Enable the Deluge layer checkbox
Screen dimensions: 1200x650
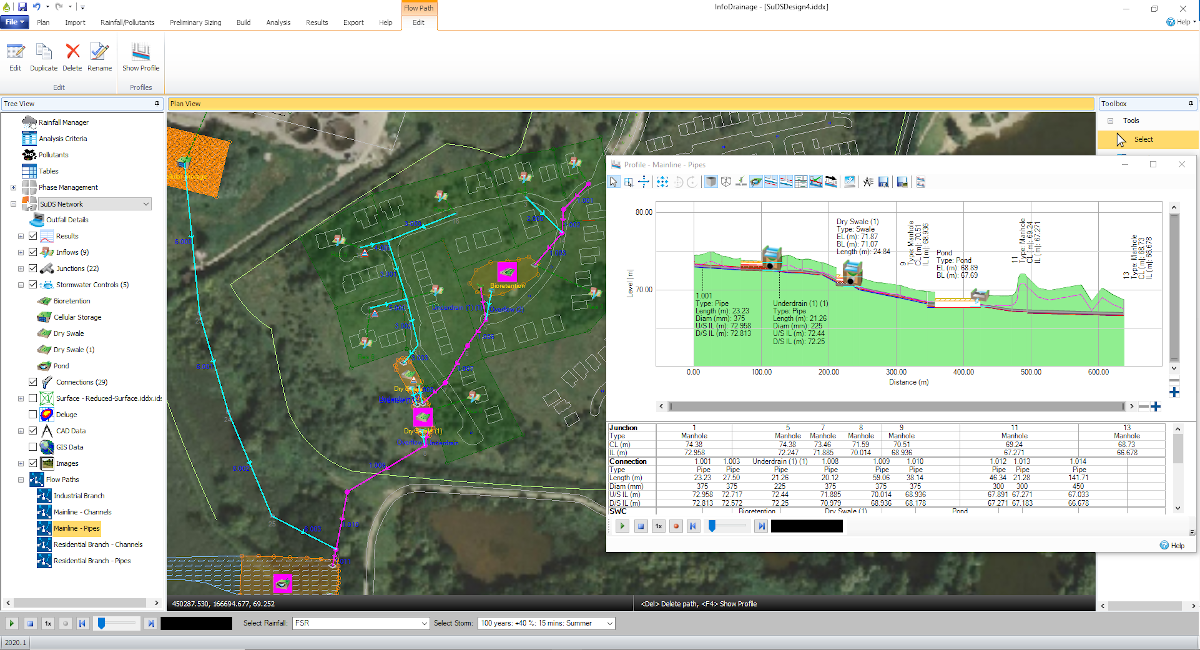[x=34, y=414]
